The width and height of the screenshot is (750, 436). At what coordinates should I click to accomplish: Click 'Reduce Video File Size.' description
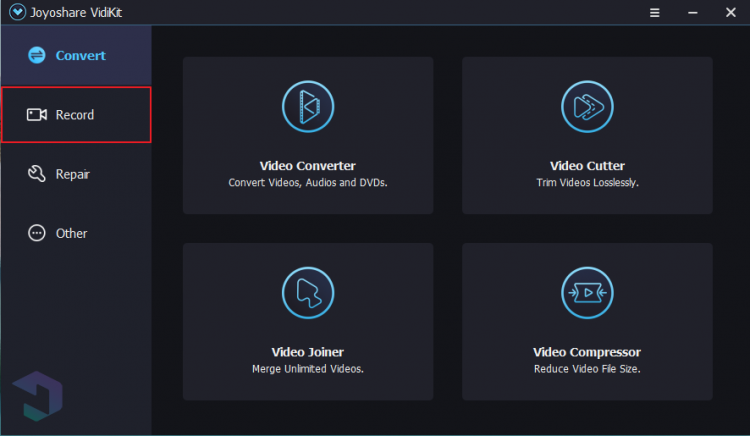coord(587,369)
